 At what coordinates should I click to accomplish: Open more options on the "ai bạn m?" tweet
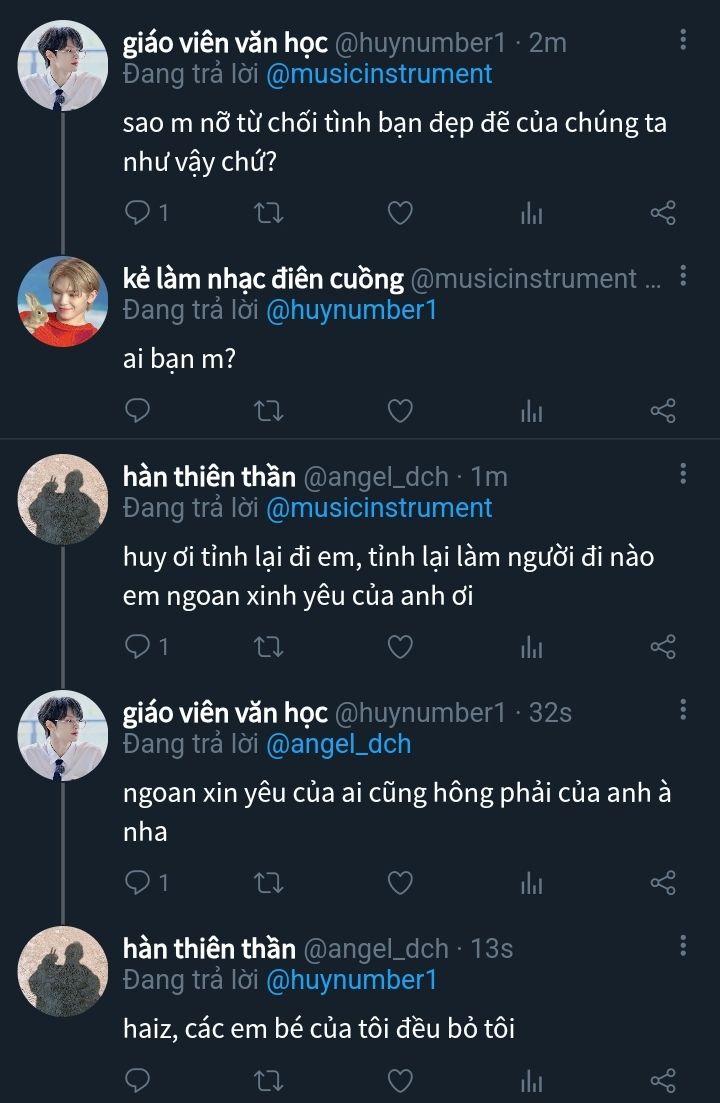point(683,276)
